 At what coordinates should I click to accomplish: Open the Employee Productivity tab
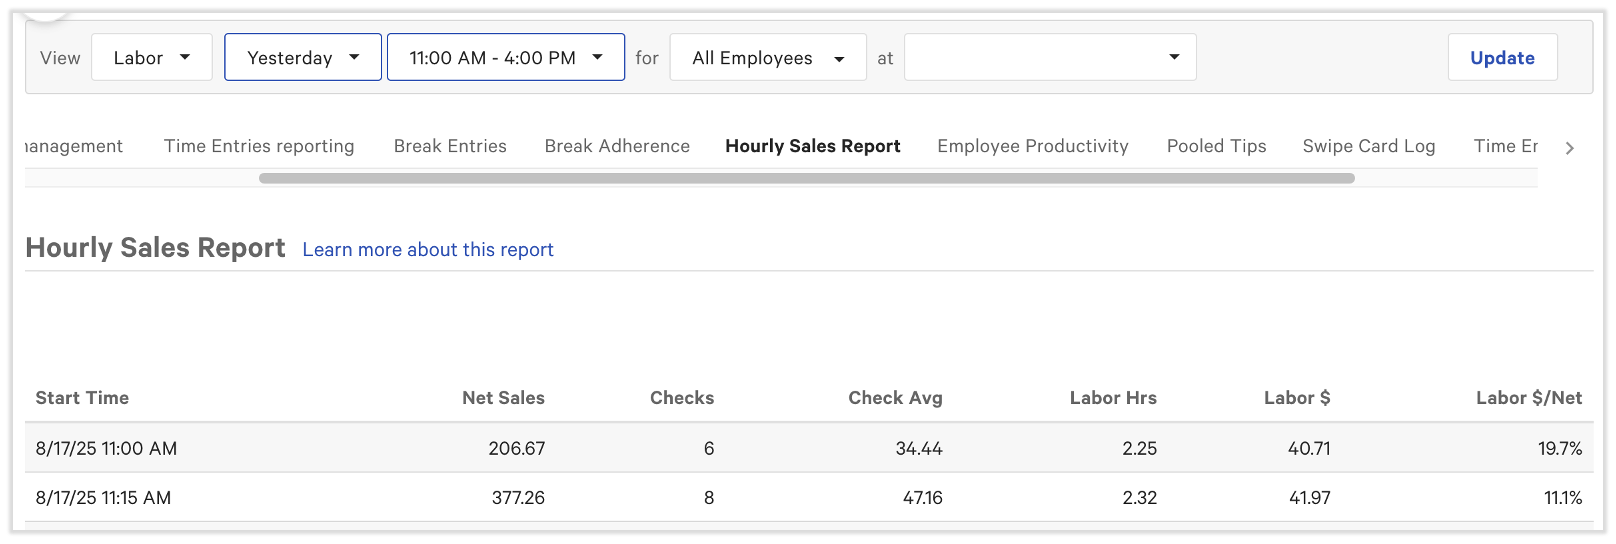coord(1032,146)
